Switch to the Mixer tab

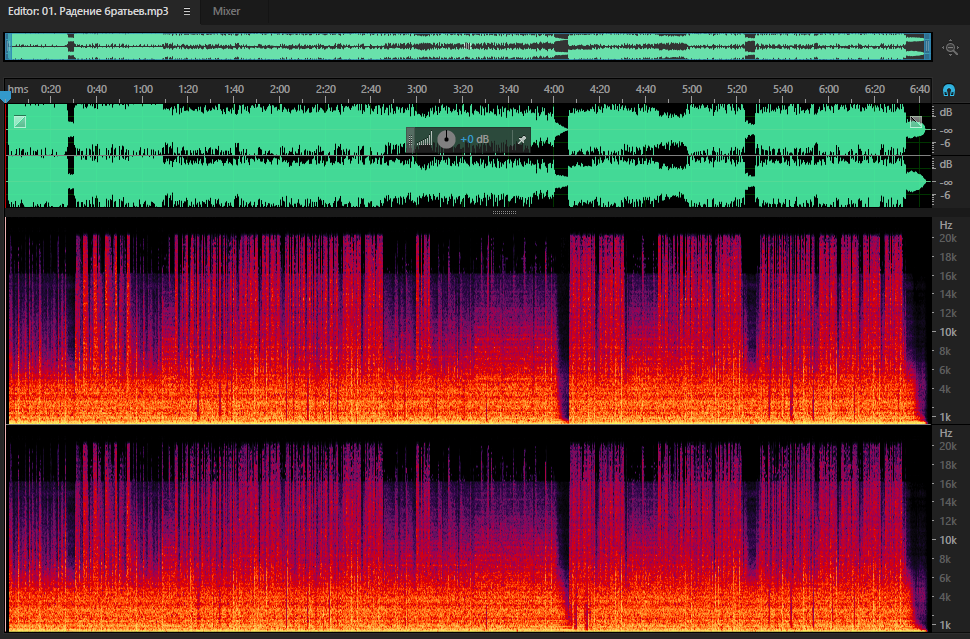point(226,11)
